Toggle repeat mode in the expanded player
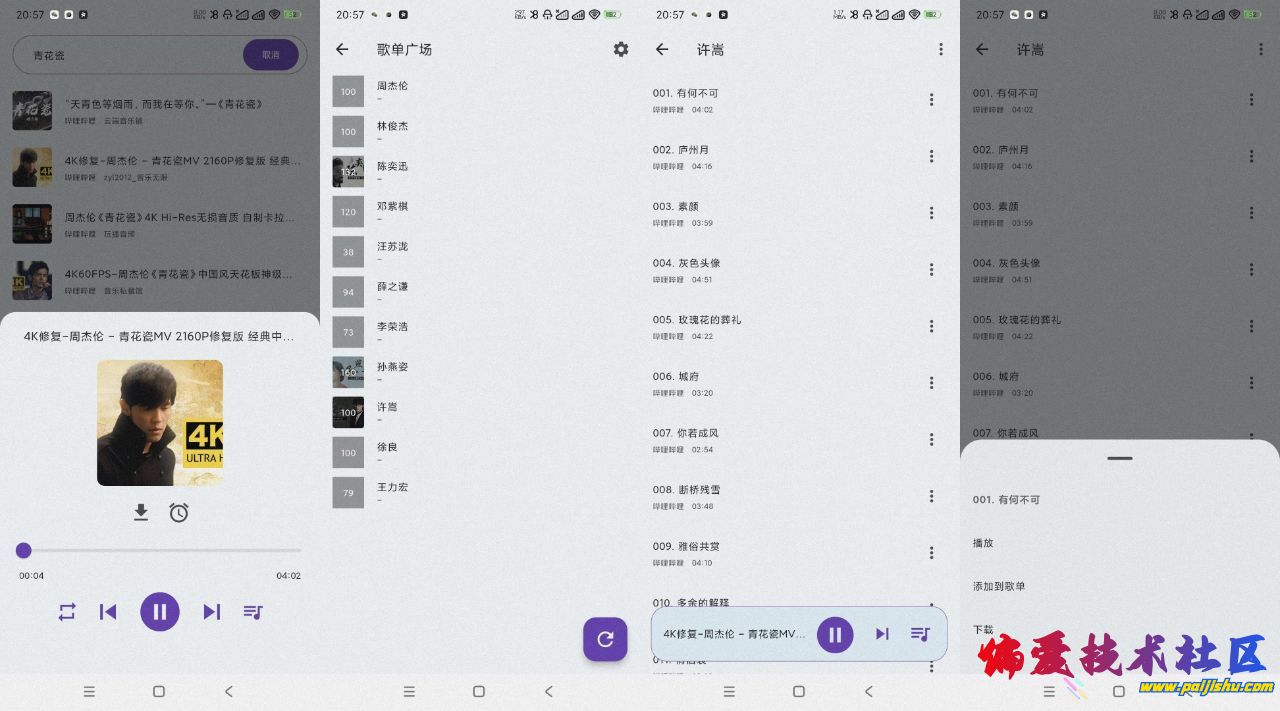 67,612
